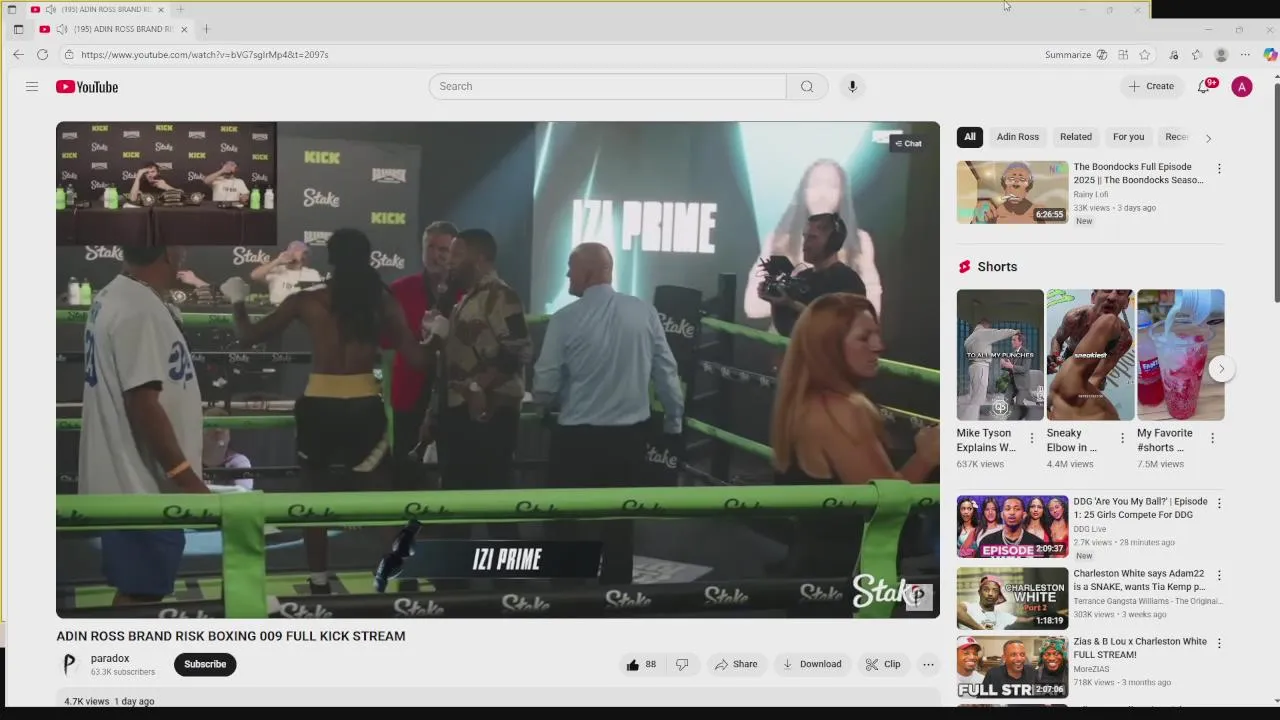Mute the tab via speaker icon, back window
Viewport: 1280px width, 720px height.
click(x=50, y=9)
